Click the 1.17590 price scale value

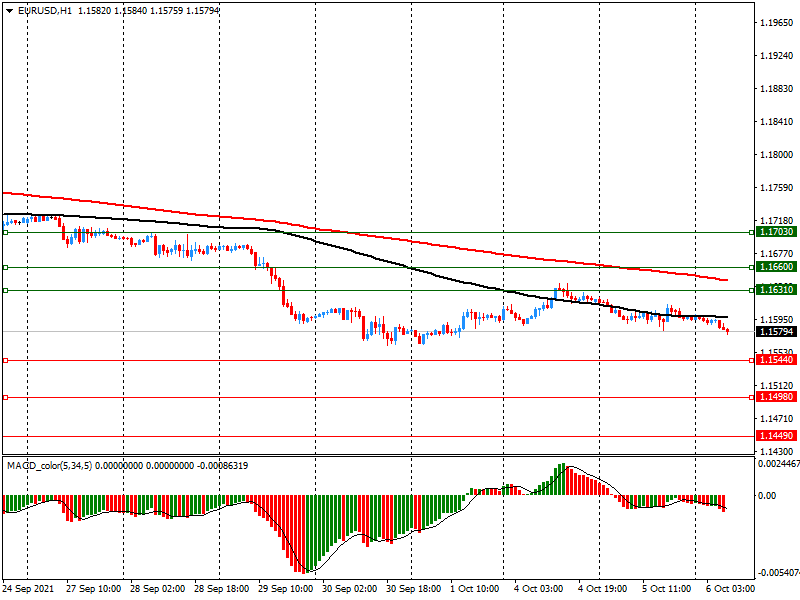(x=777, y=188)
